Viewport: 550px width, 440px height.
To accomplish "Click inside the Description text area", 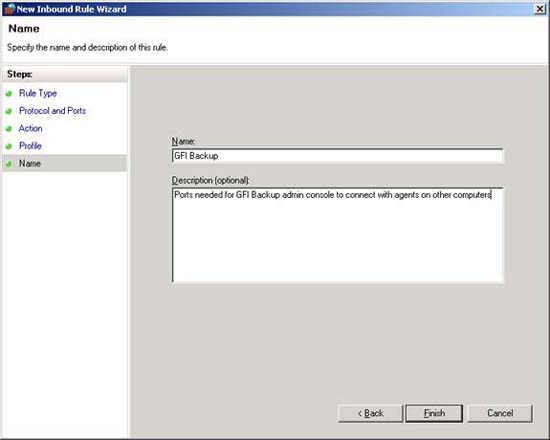I will pyautogui.click(x=337, y=235).
